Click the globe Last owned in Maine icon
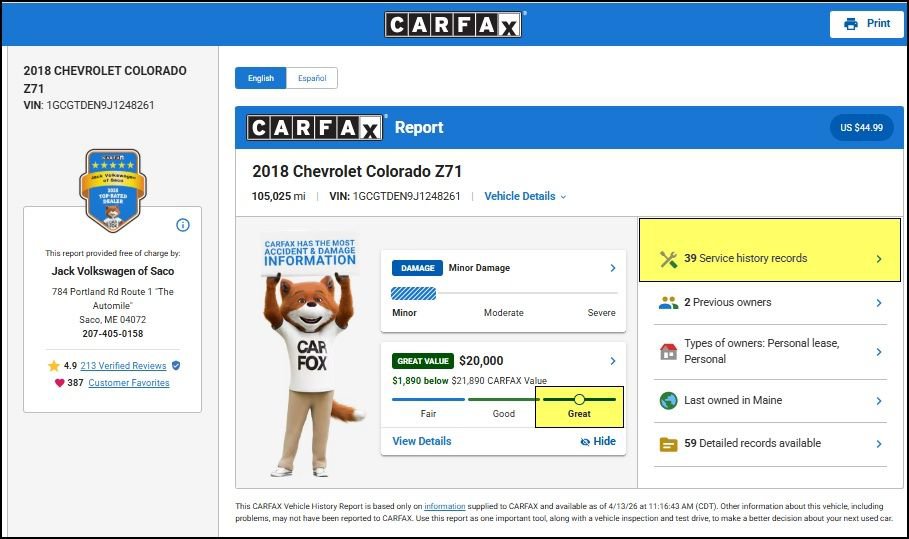The height and width of the screenshot is (539, 909). click(x=669, y=401)
